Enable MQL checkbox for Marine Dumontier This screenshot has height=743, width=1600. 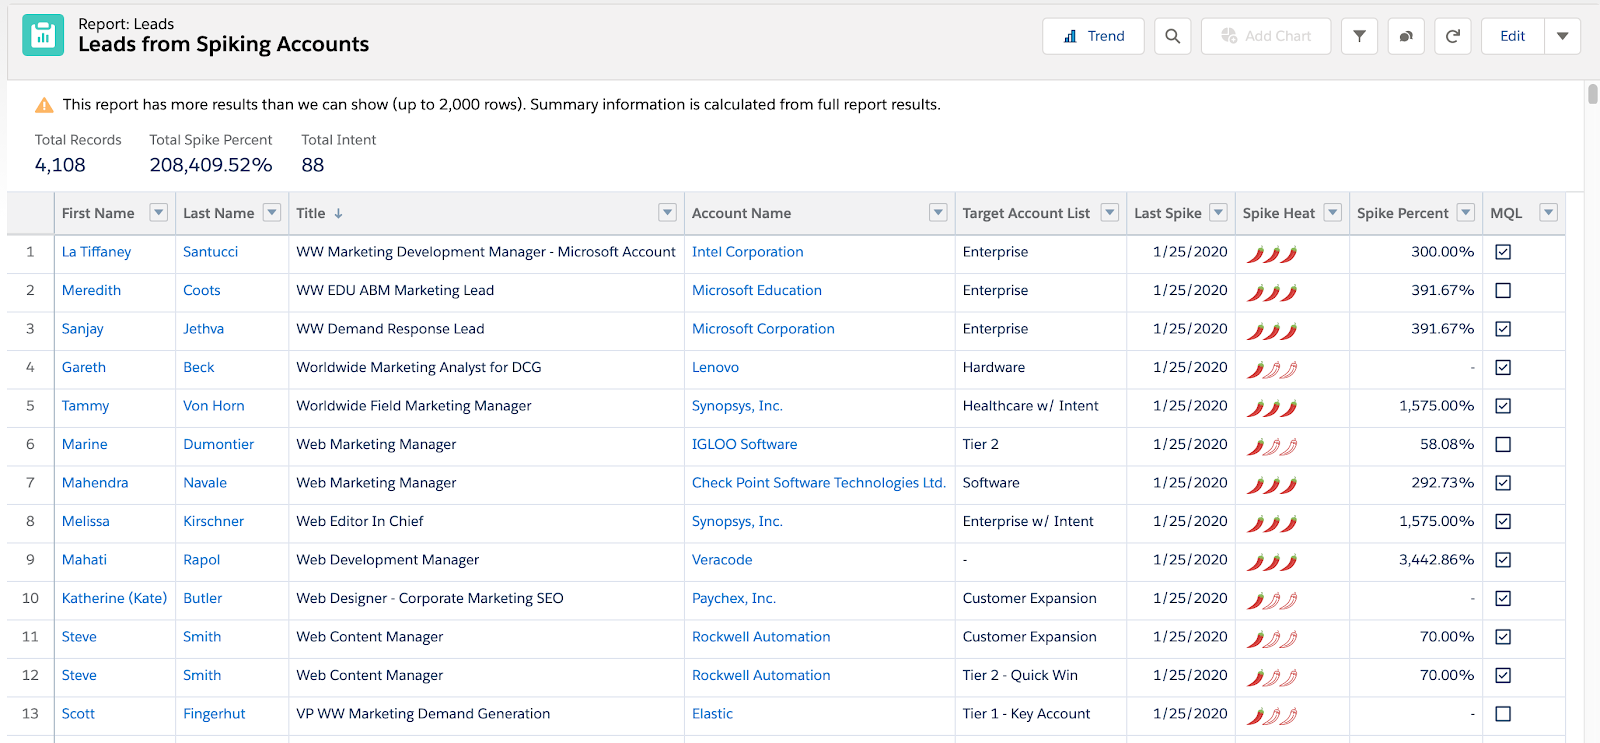(x=1503, y=444)
